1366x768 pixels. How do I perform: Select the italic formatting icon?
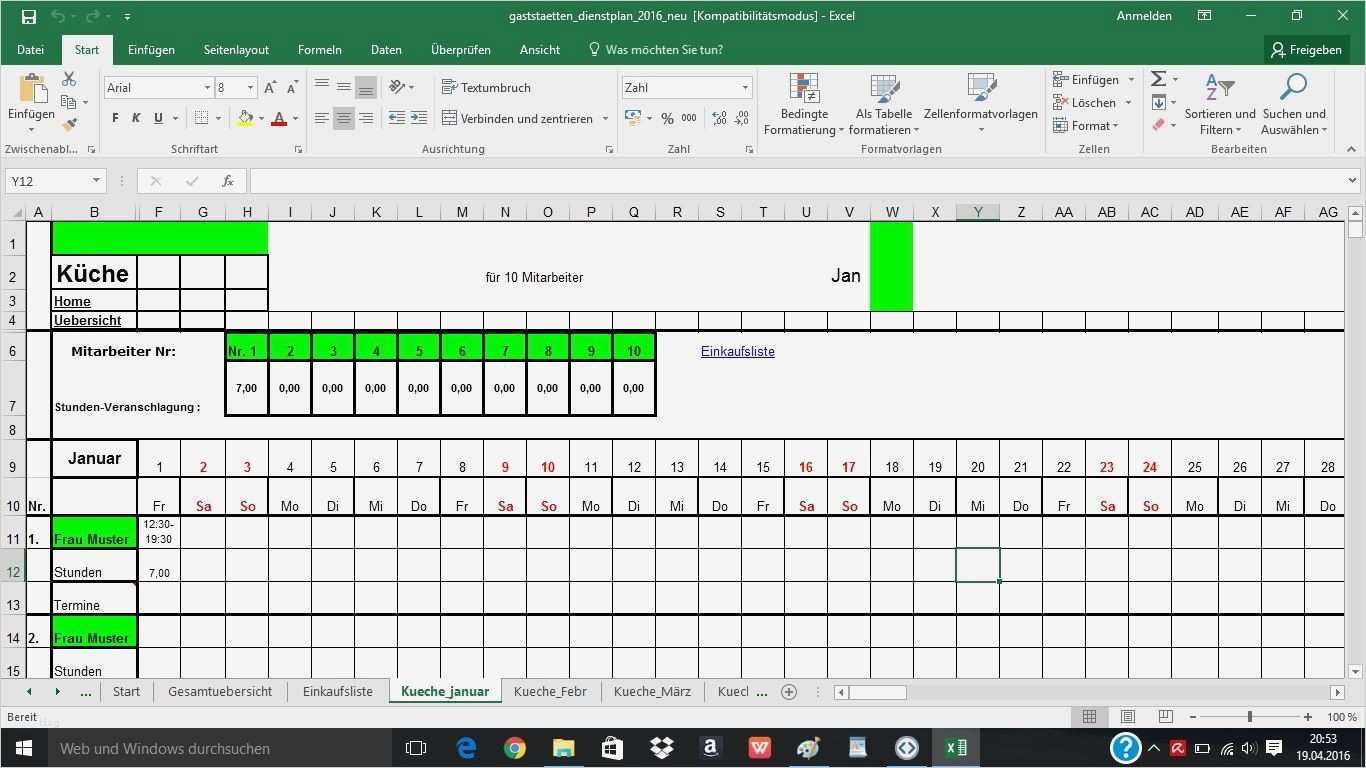[136, 118]
